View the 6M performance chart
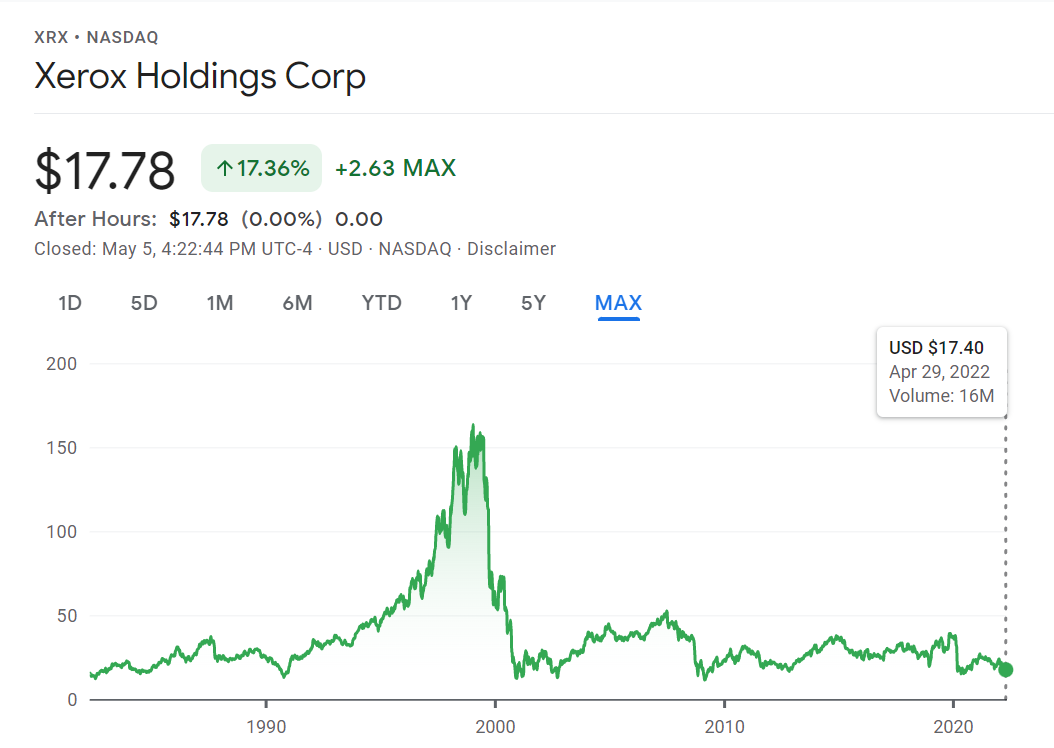The height and width of the screenshot is (748, 1054). 296,302
